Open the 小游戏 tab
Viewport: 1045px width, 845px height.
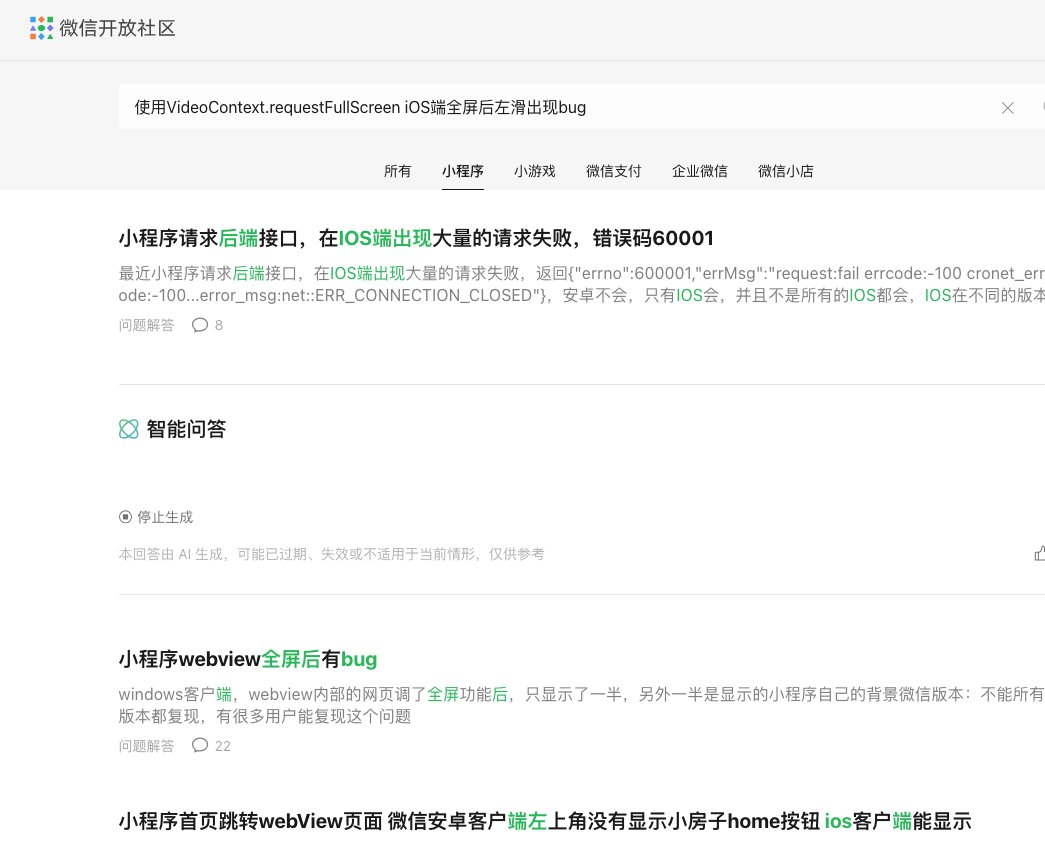click(534, 171)
